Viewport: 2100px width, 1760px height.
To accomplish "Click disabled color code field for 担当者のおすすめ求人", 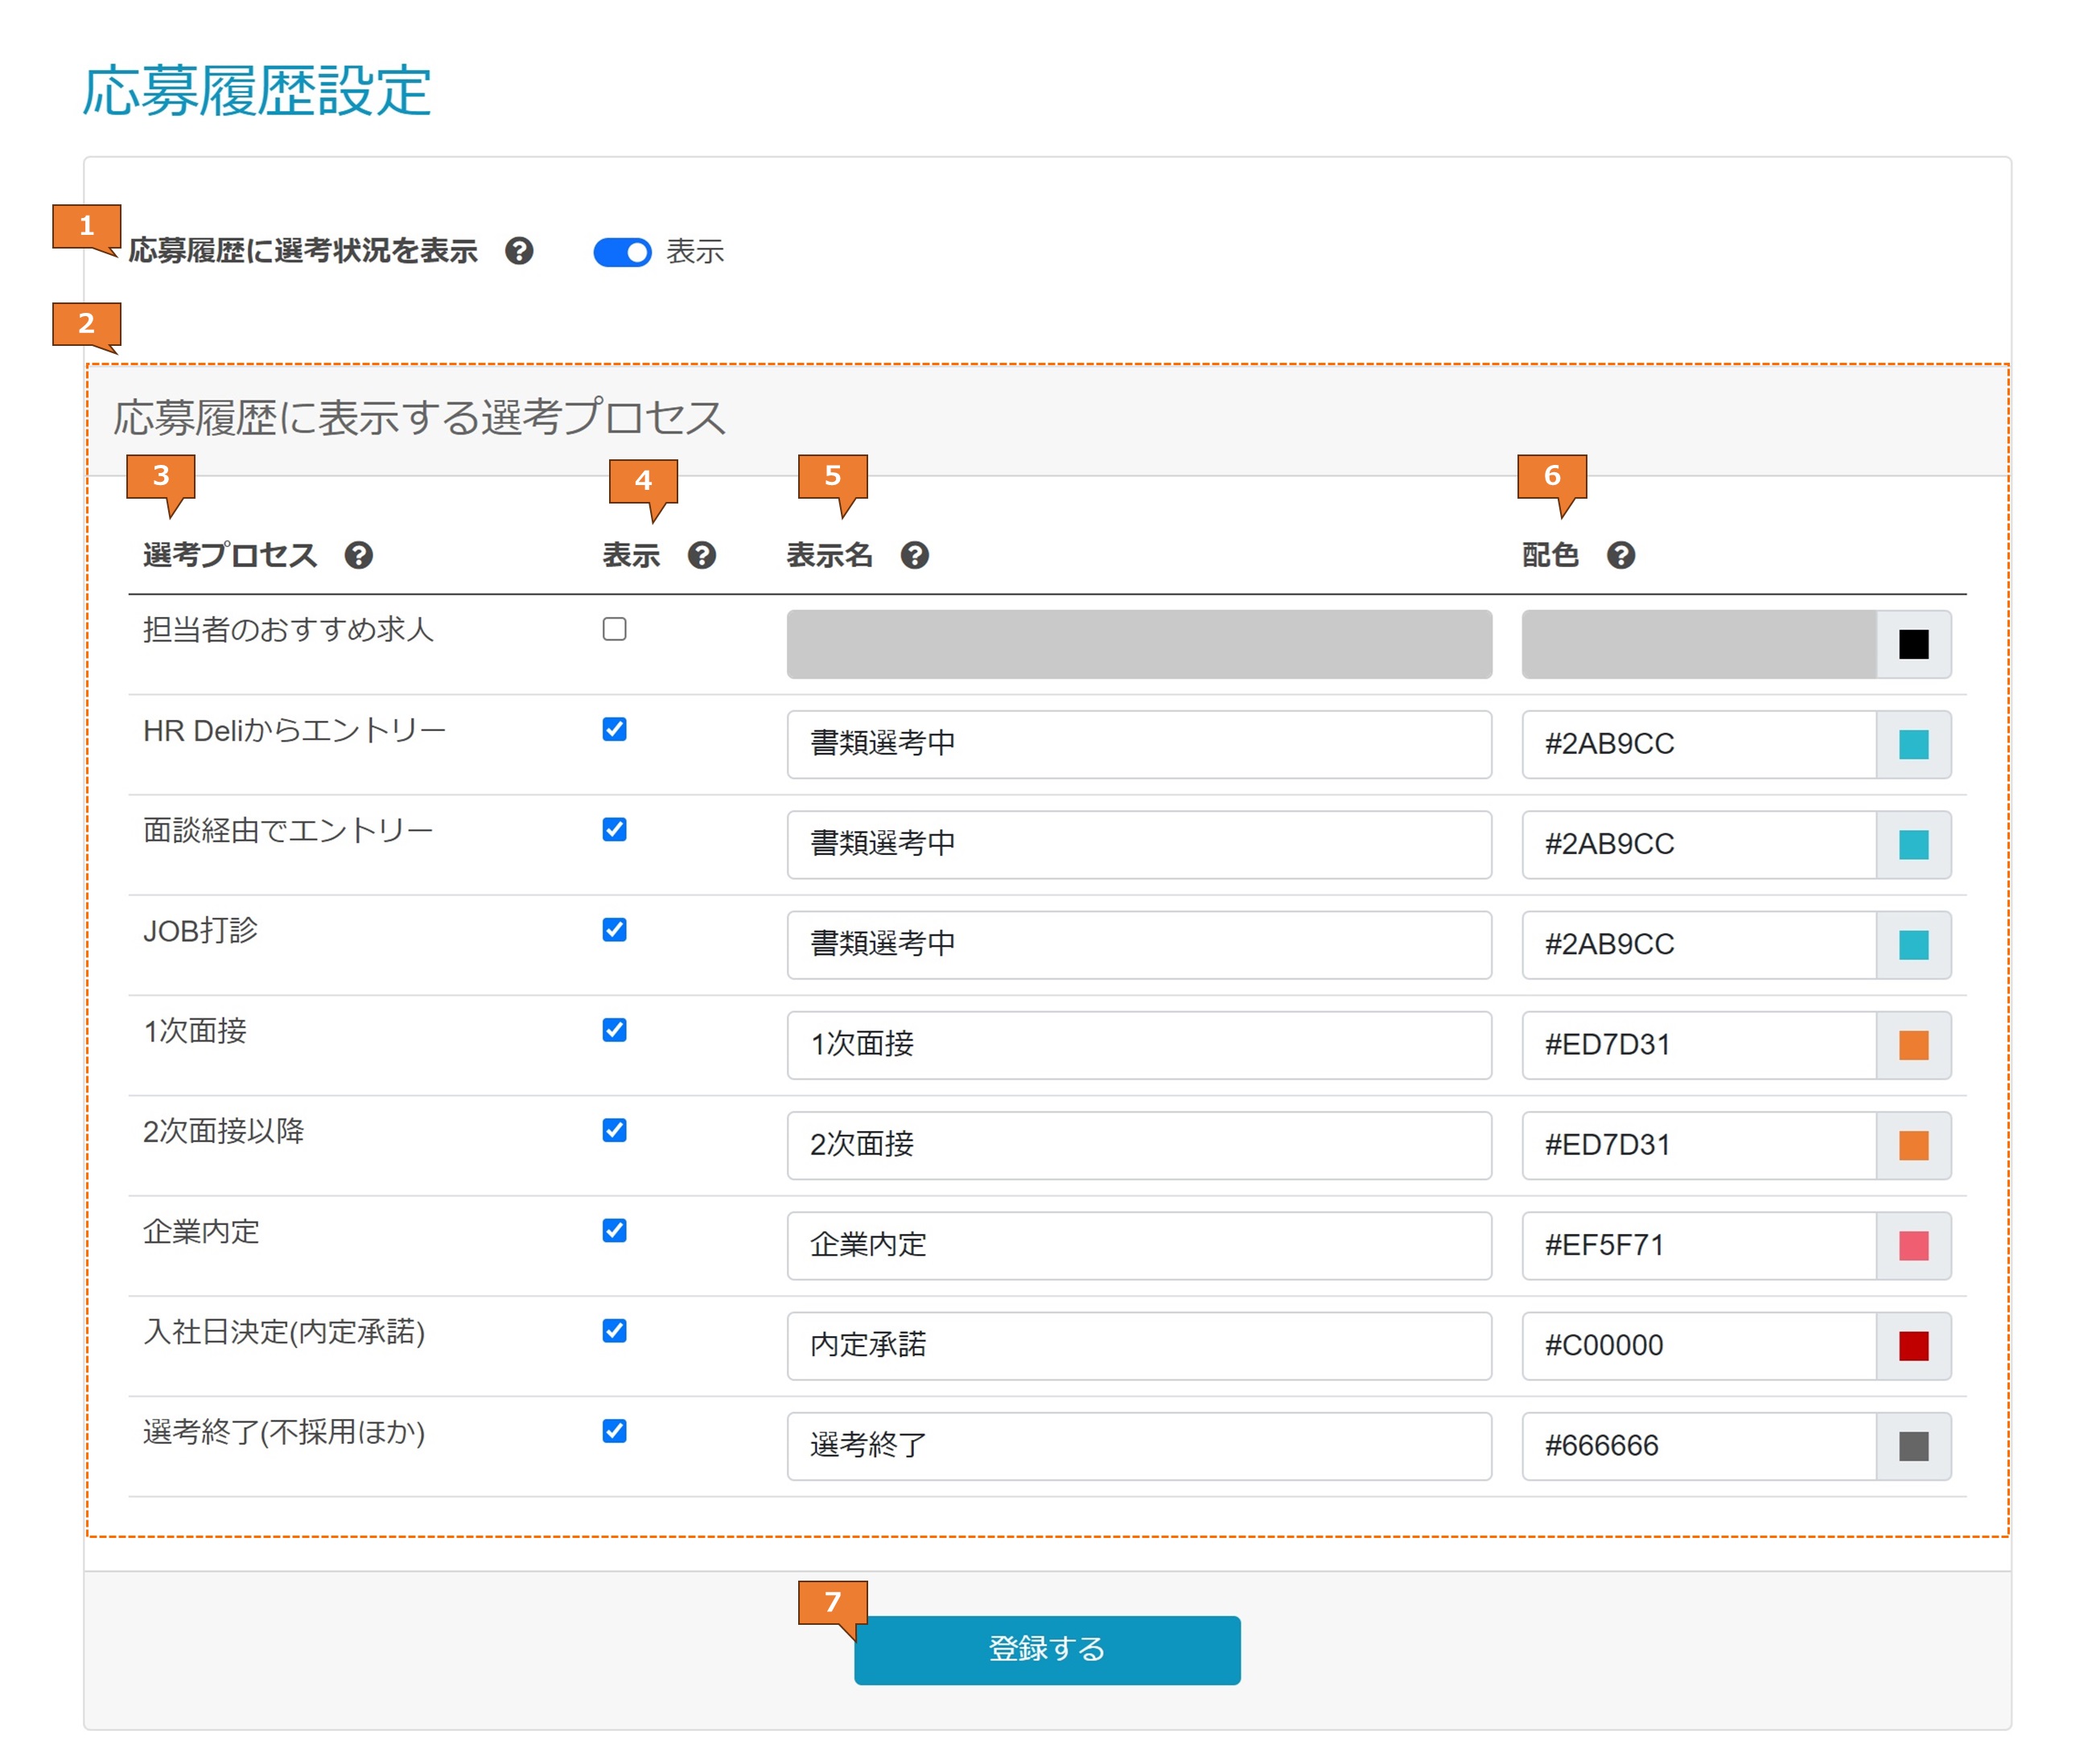I will [1699, 645].
